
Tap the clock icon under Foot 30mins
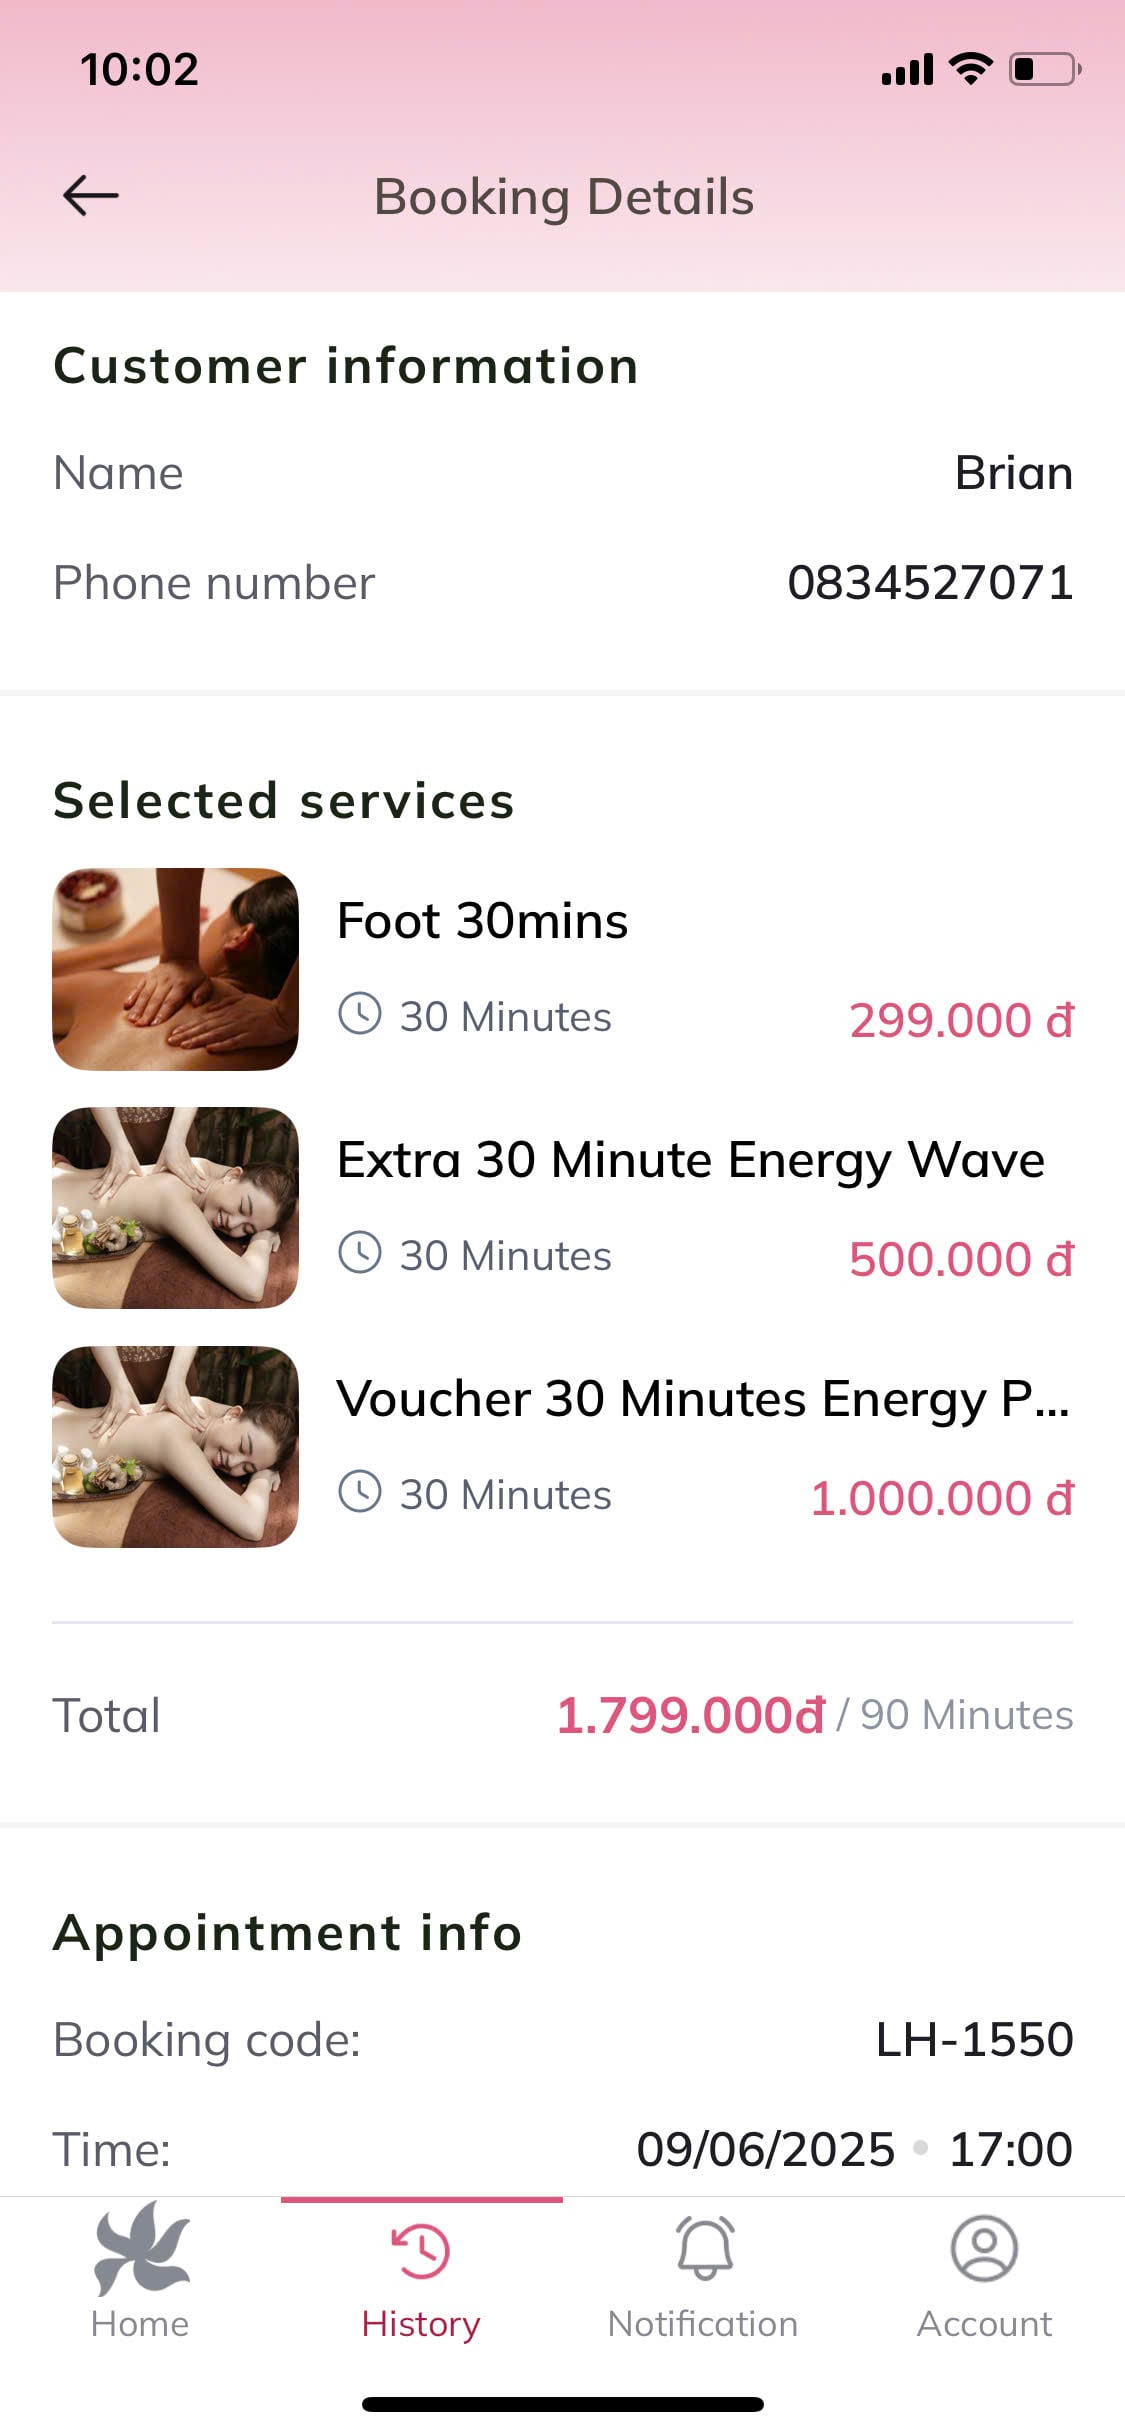pyautogui.click(x=360, y=1014)
